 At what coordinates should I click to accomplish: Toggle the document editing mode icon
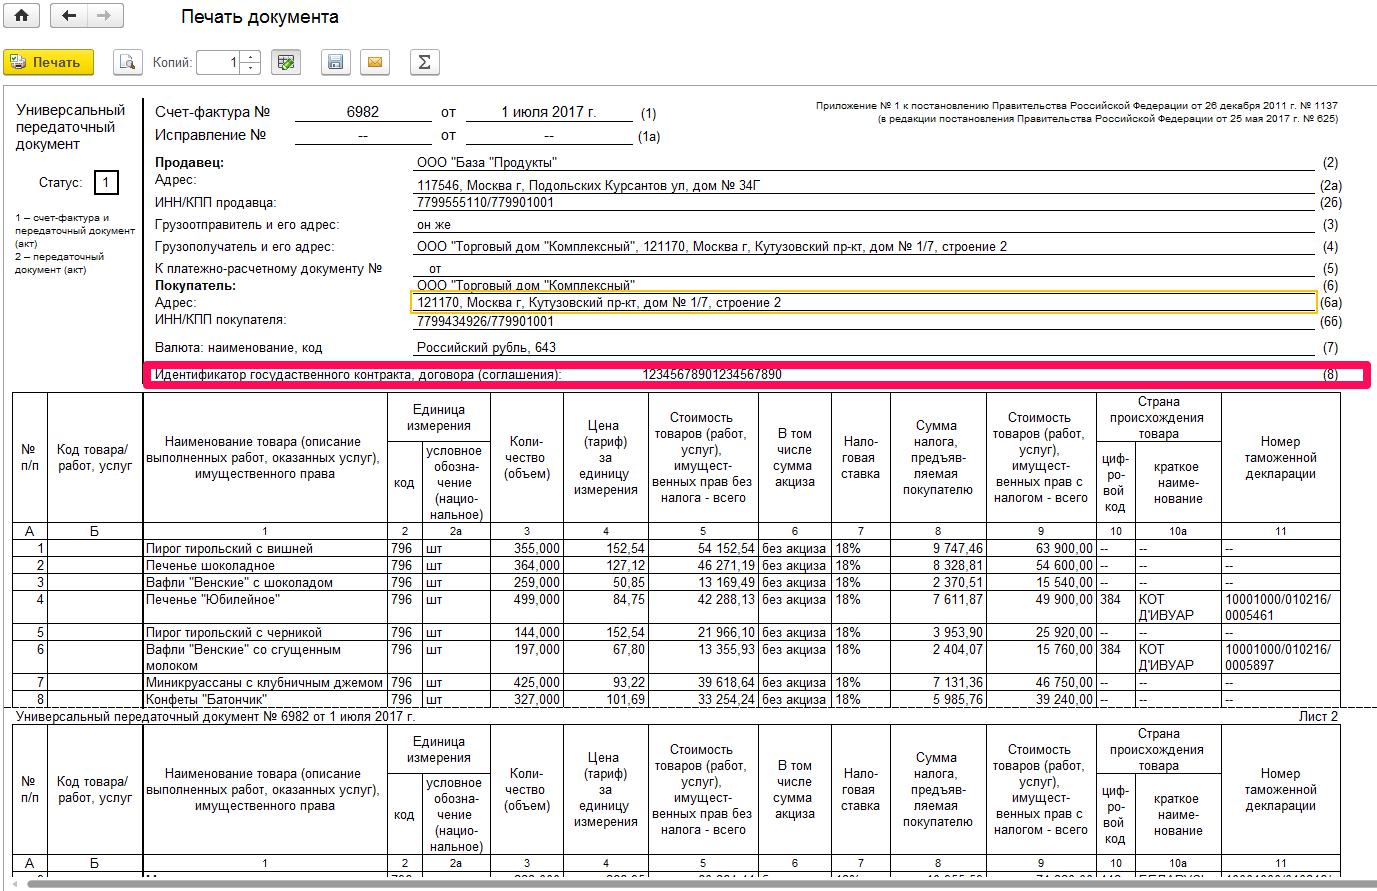pyautogui.click(x=286, y=63)
